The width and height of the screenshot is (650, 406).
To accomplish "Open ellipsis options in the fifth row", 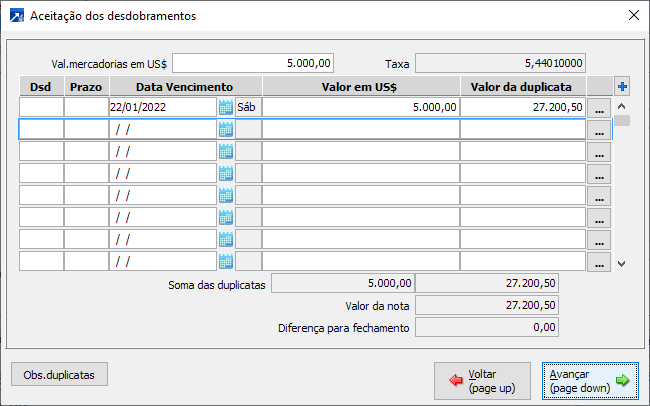I will point(599,195).
